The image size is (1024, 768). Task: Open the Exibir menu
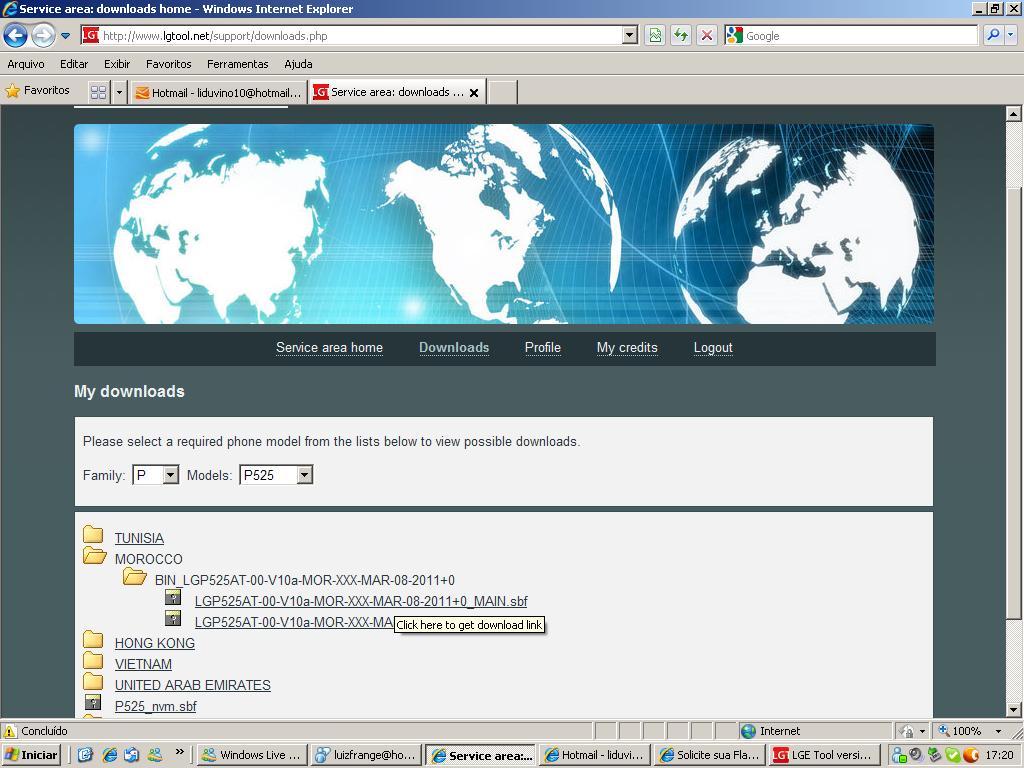point(117,64)
